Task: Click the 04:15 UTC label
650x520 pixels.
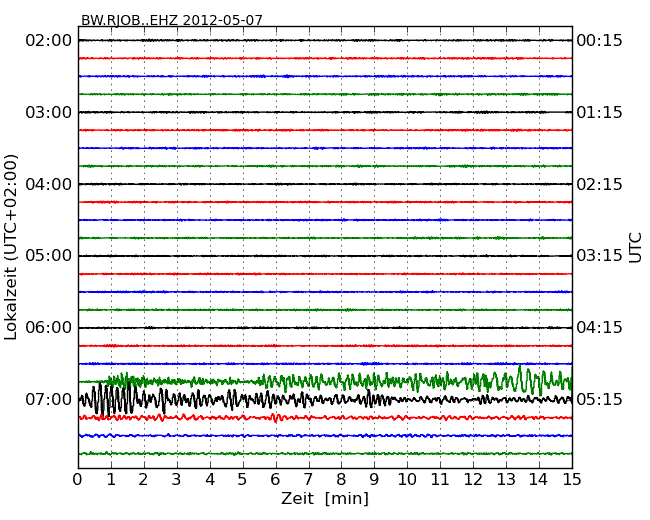Action: [599, 328]
